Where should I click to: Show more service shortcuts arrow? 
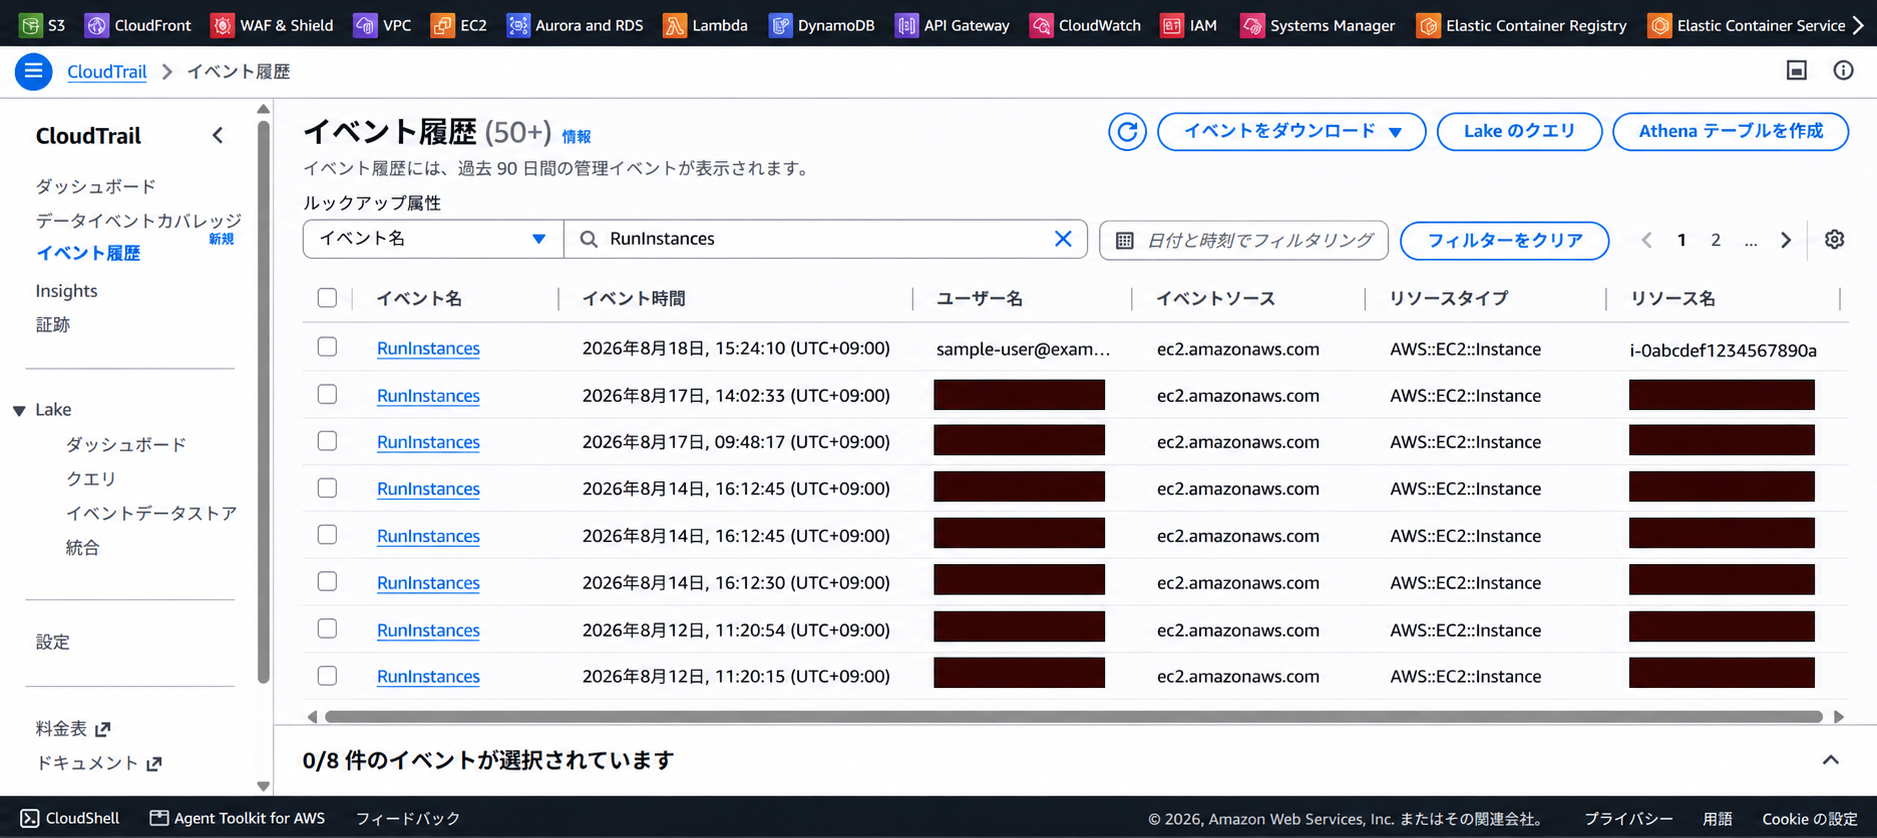coord(1859,25)
